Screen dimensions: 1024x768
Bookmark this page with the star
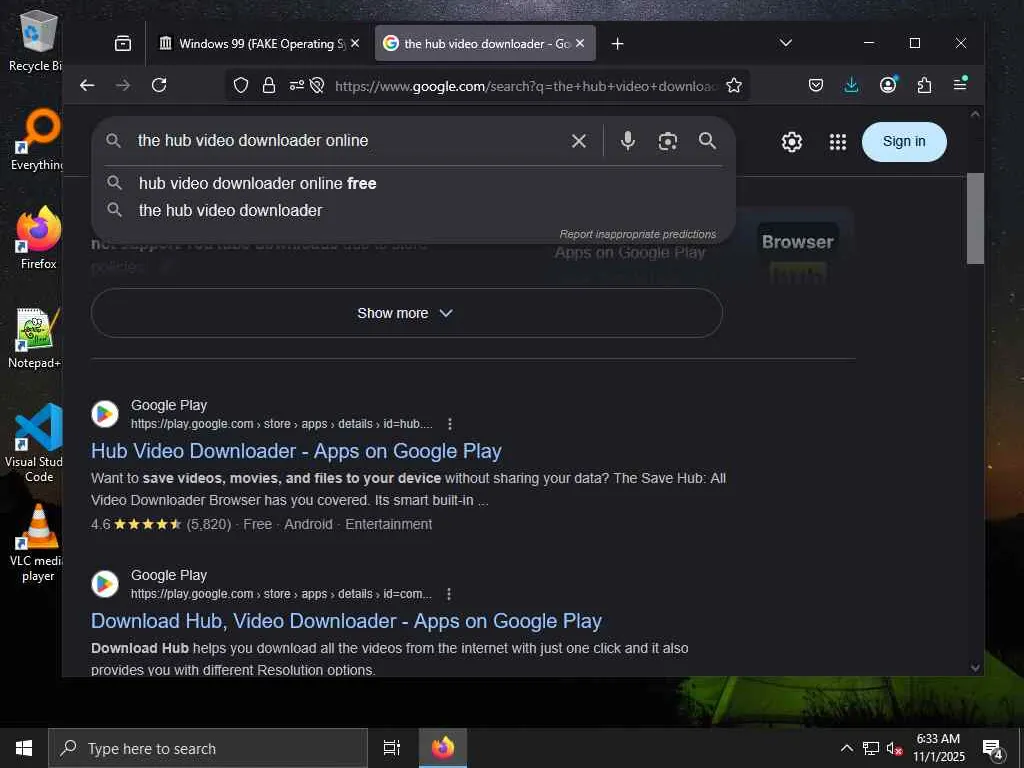(734, 86)
